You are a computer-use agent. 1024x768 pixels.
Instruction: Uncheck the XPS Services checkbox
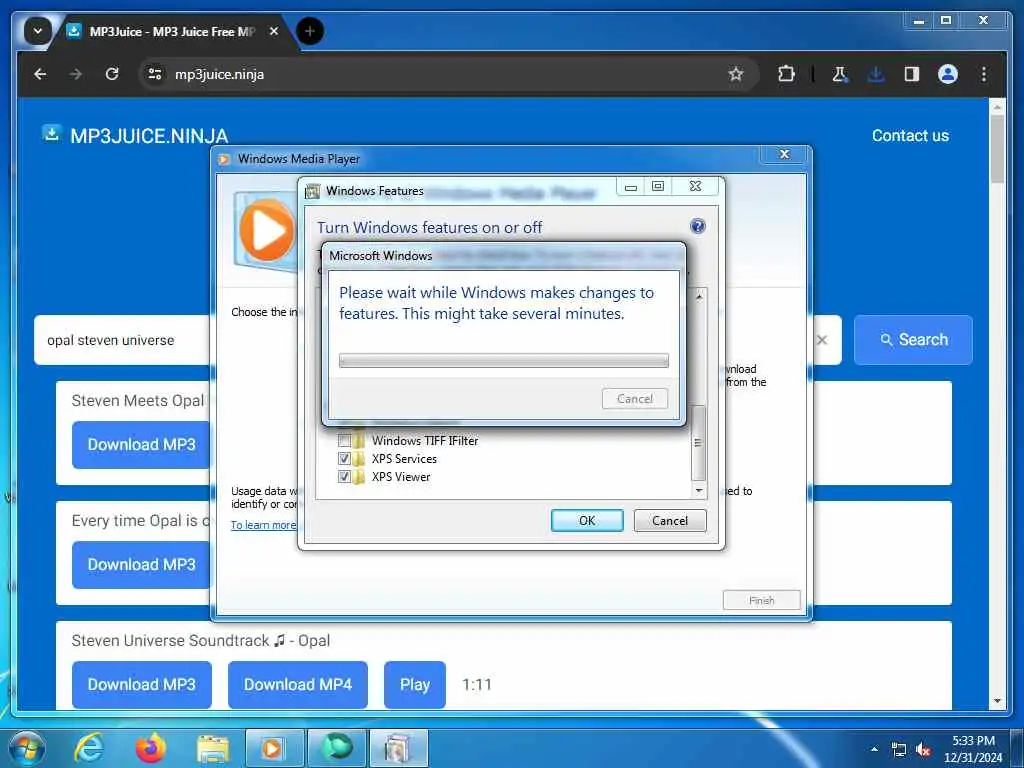tap(344, 458)
